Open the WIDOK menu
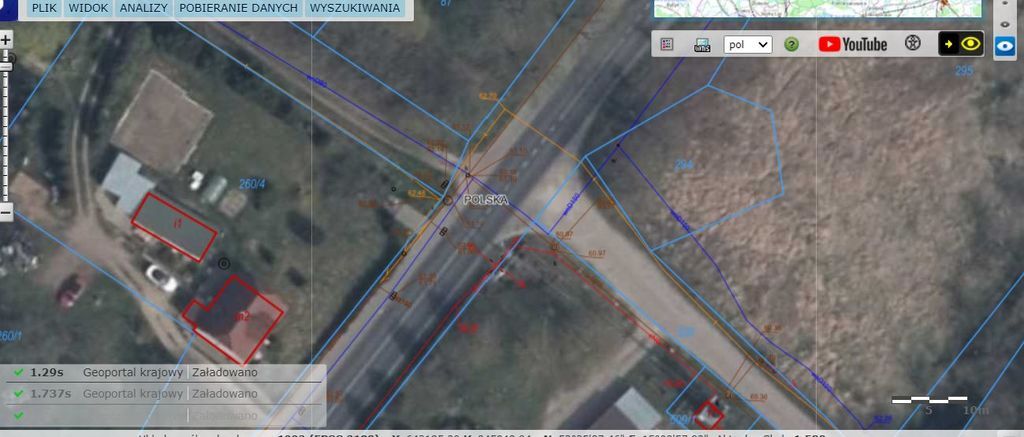The image size is (1024, 437). click(89, 8)
